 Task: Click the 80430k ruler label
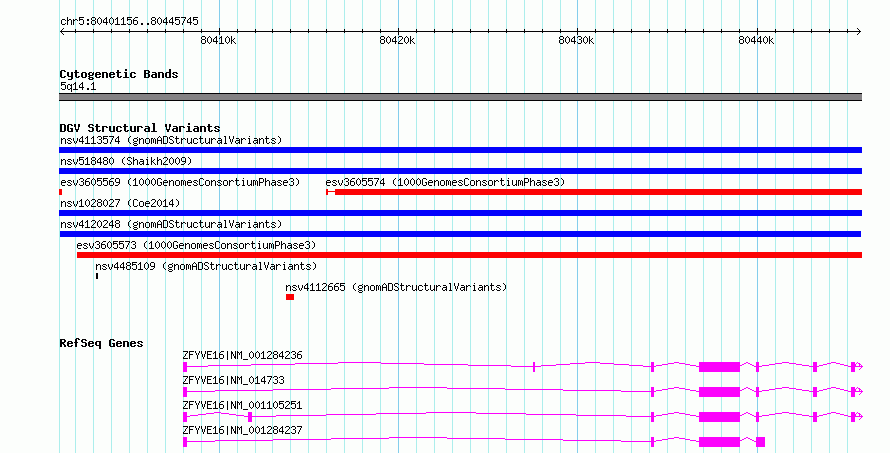pos(576,40)
